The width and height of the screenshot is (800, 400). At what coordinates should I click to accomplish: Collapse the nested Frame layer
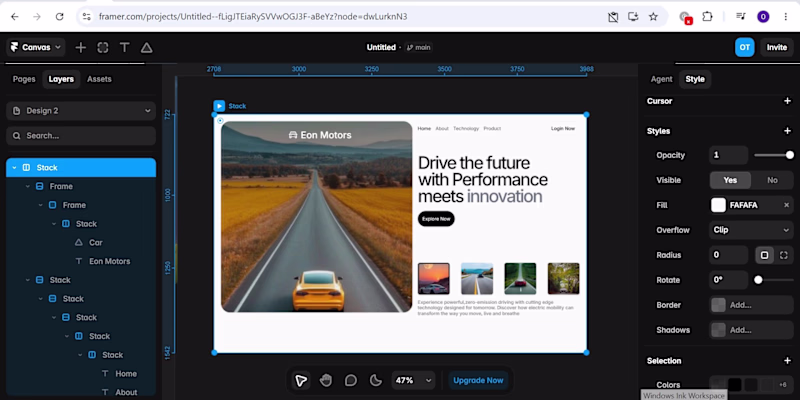coord(41,205)
